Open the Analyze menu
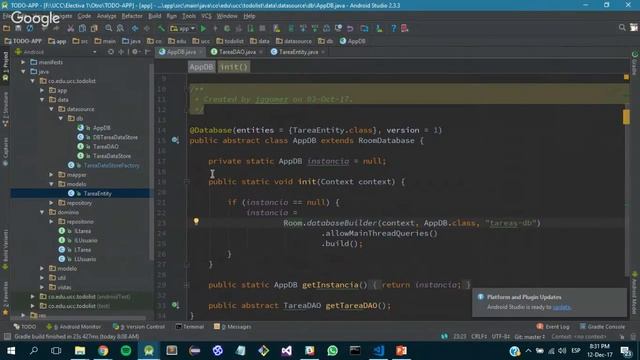Image resolution: width=640 pixels, height=360 pixels. click(107, 16)
